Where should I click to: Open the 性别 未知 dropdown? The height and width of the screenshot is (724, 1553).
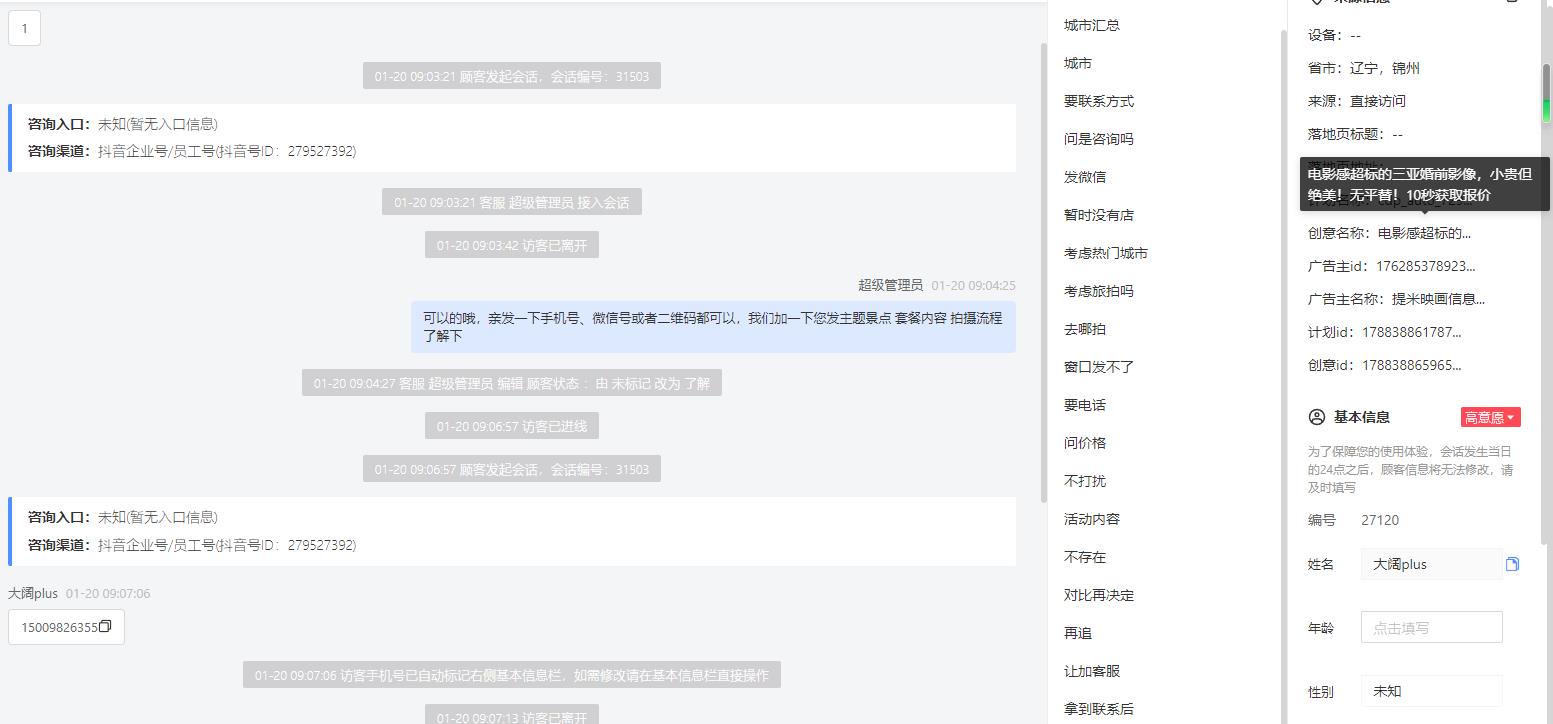click(x=1431, y=691)
